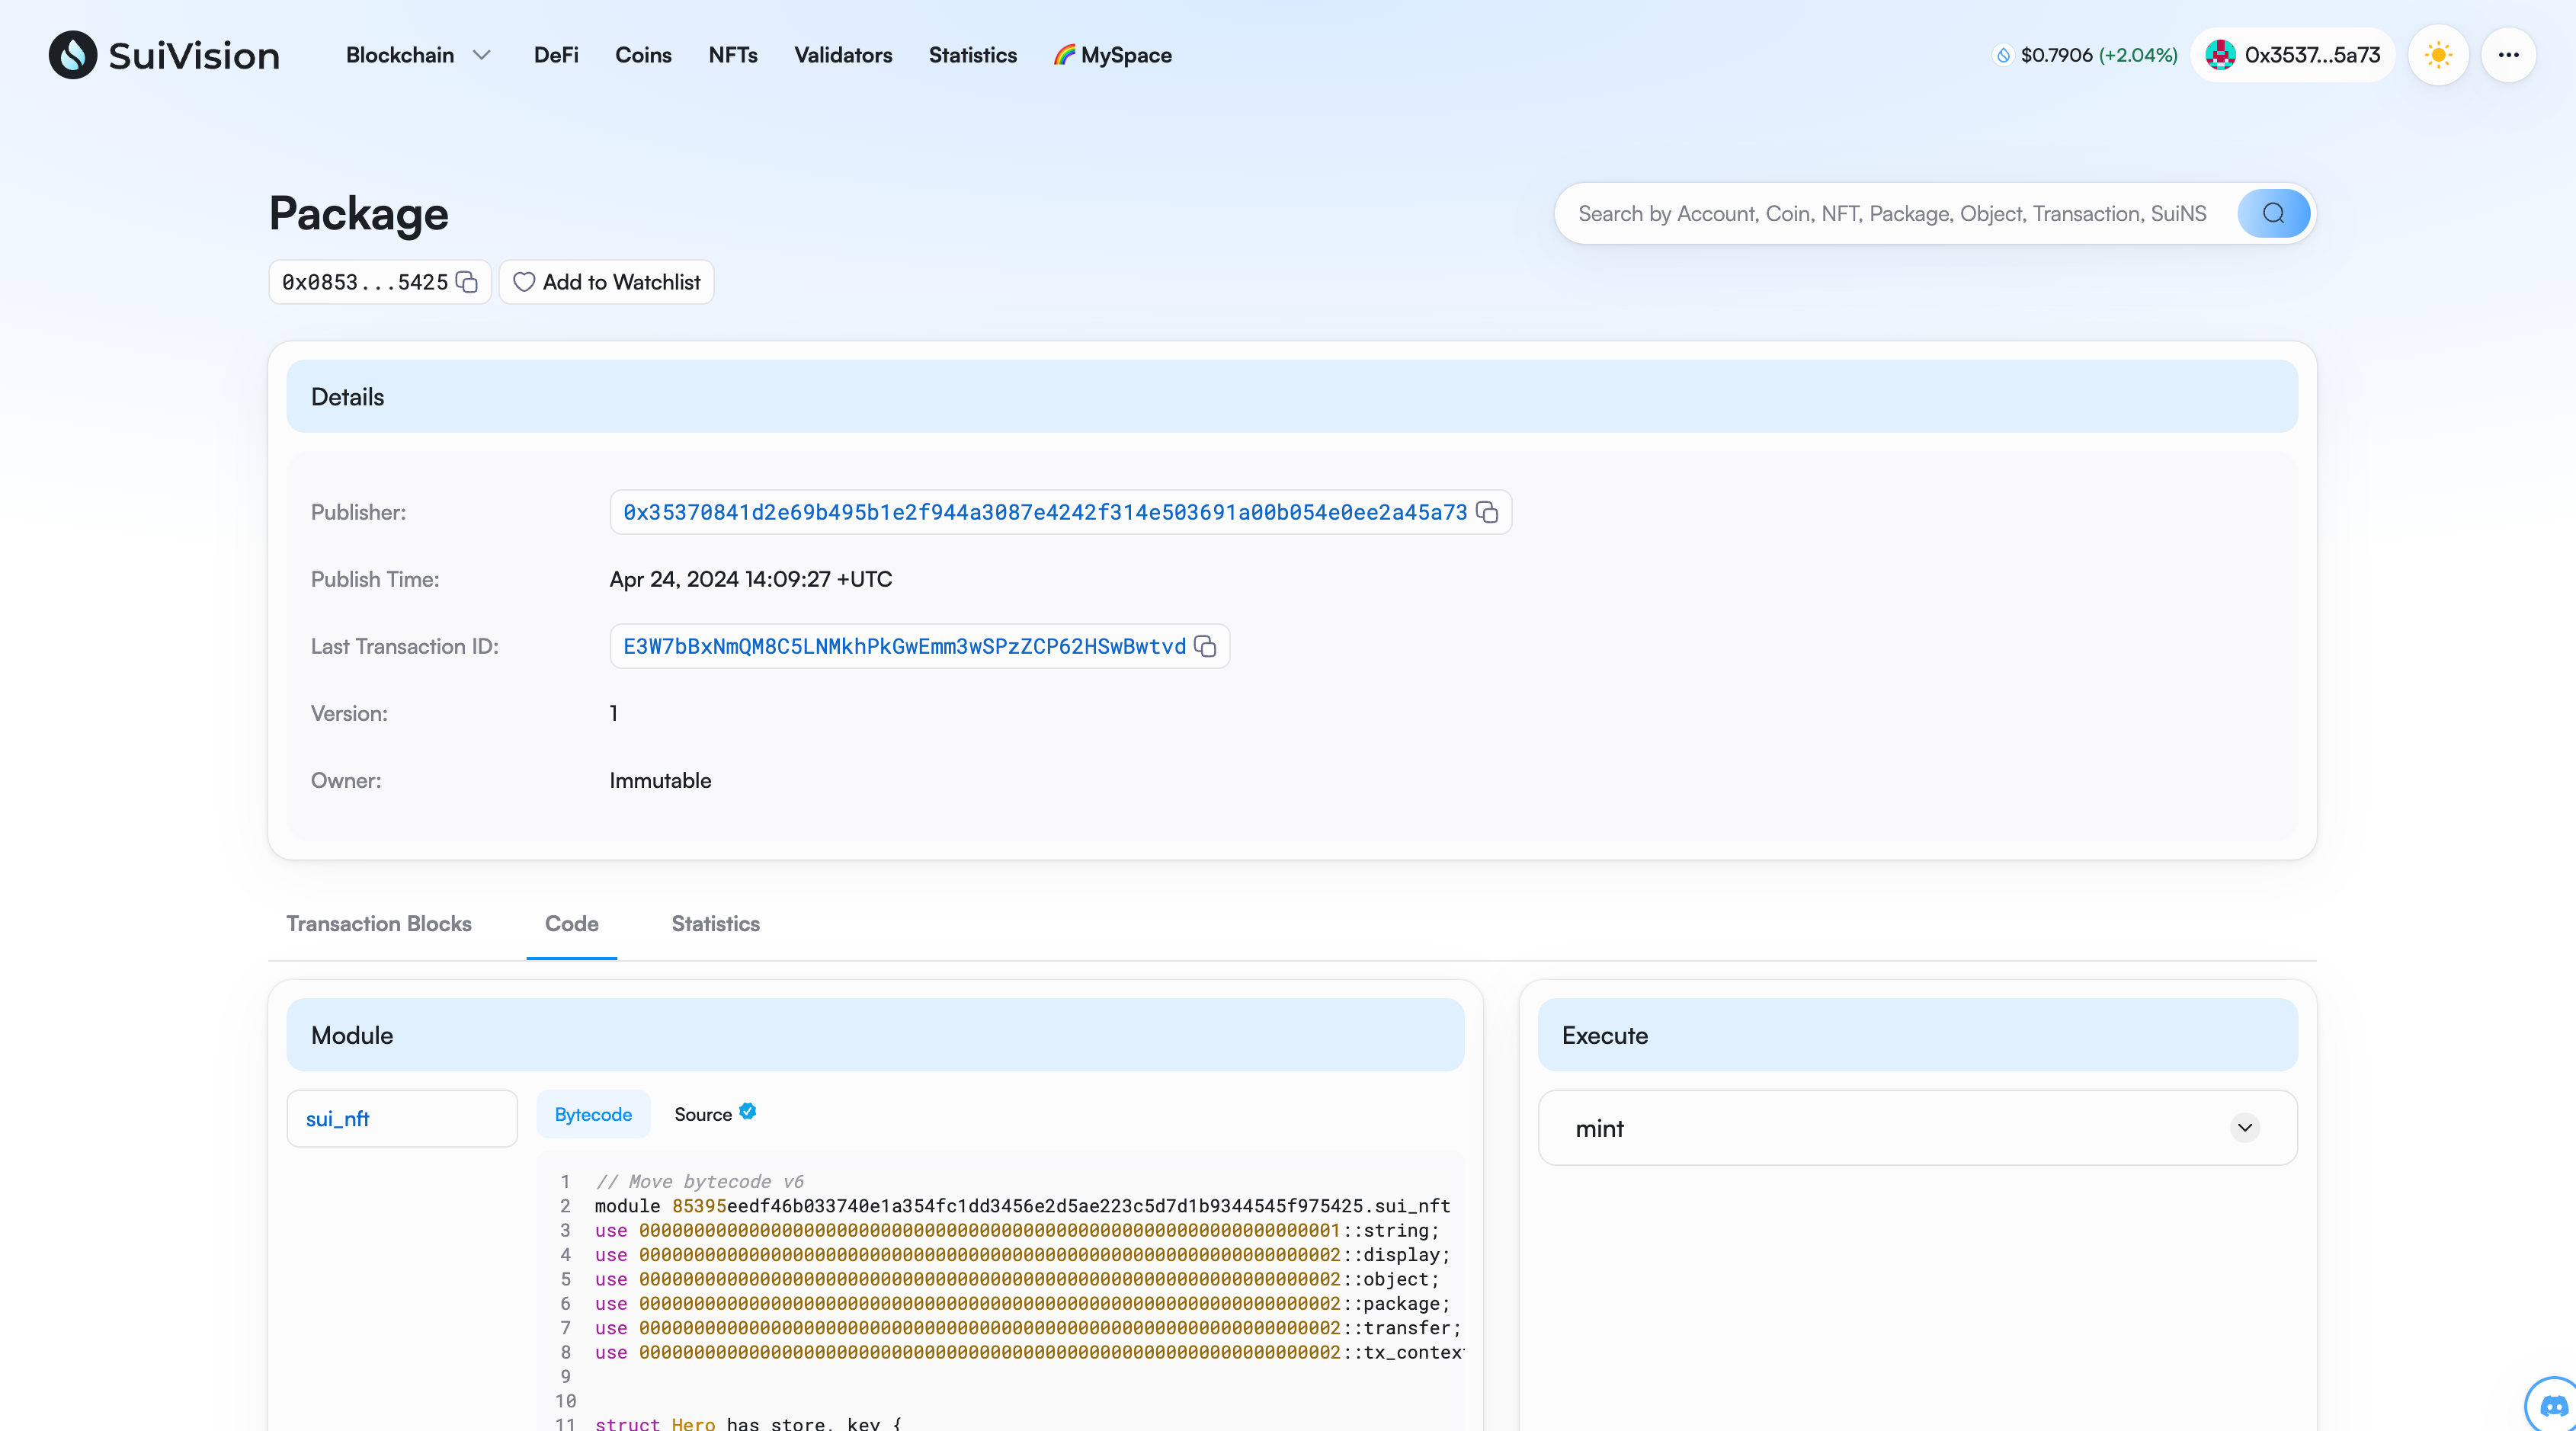
Task: Copy the last transaction ID
Action: click(x=1205, y=646)
